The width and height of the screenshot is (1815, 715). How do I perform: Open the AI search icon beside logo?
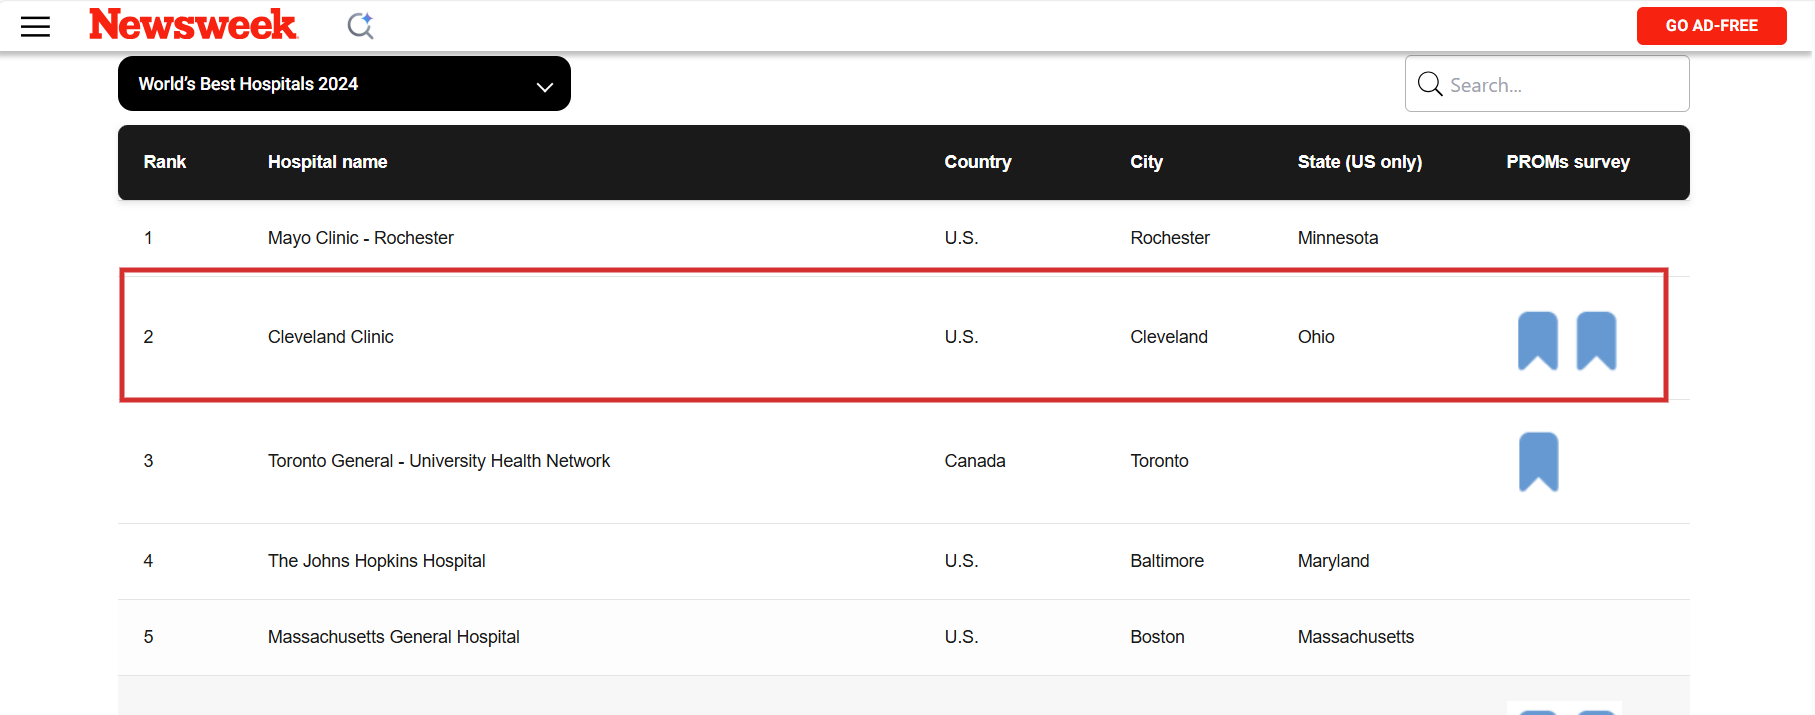tap(361, 25)
